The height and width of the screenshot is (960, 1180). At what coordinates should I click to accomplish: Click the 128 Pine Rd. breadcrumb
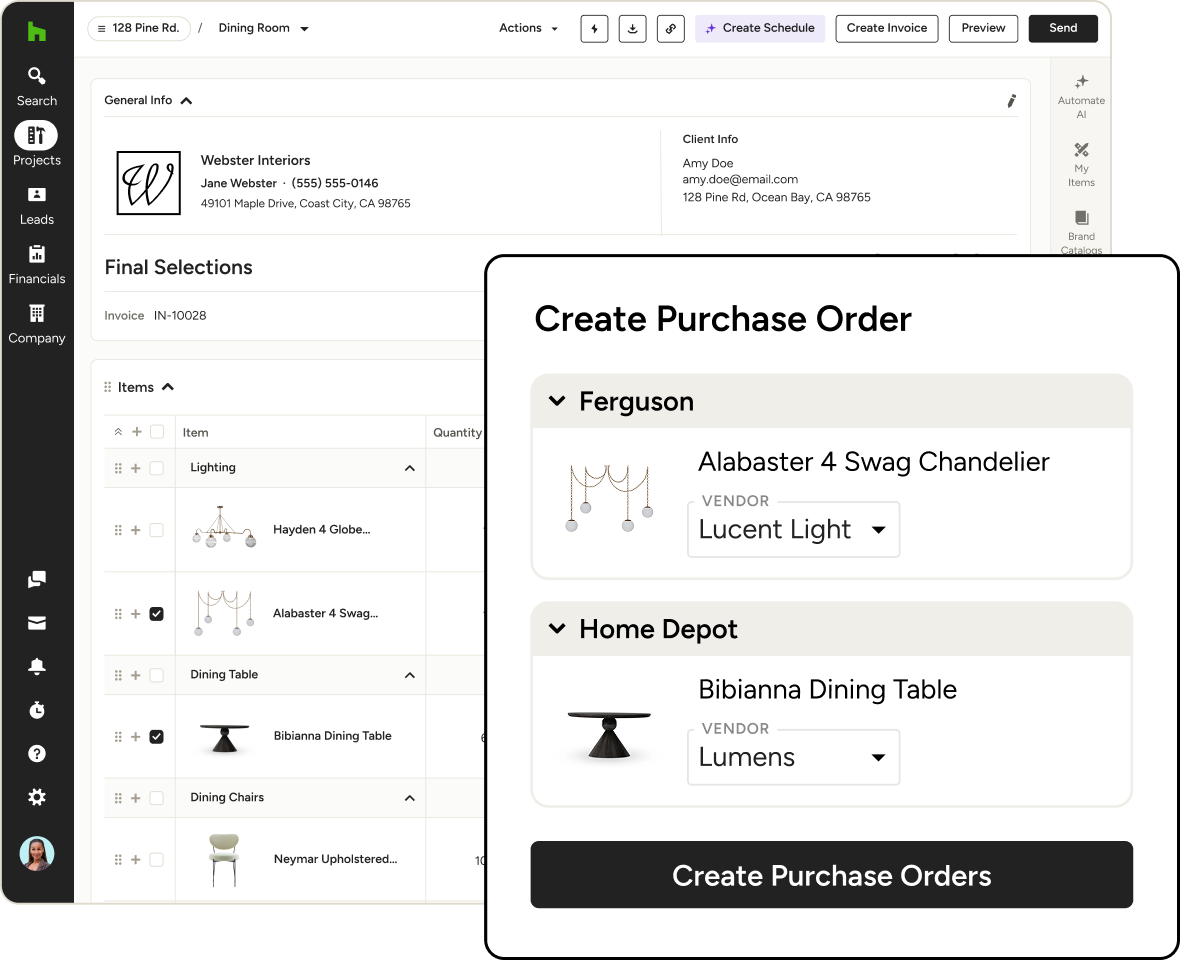click(139, 29)
